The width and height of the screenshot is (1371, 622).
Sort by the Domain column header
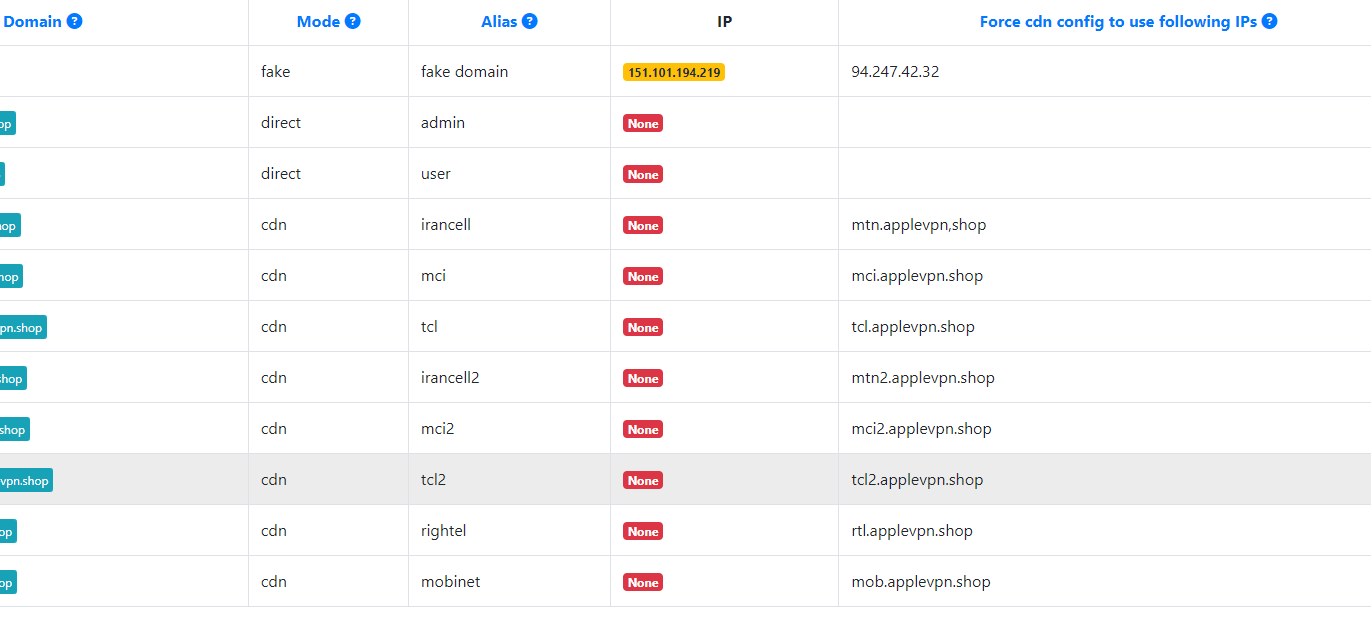(x=33, y=21)
